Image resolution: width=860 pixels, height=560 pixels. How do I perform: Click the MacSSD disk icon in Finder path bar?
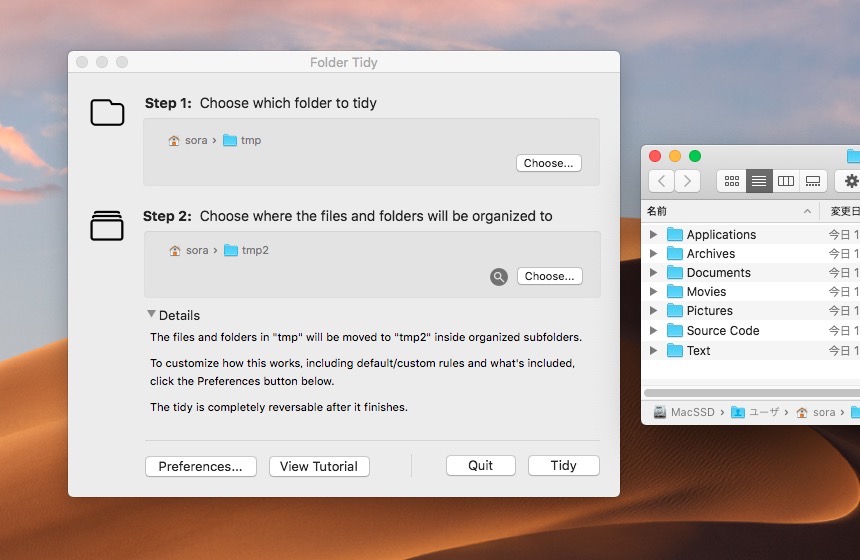660,412
